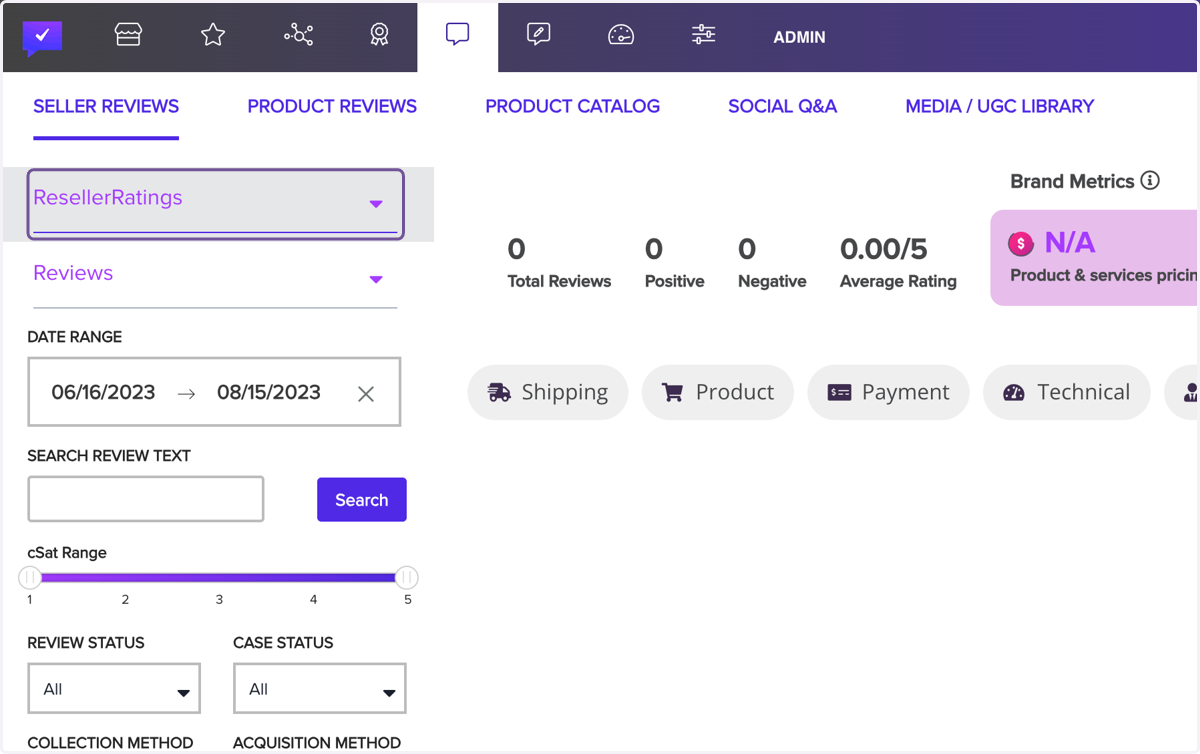
Task: Open the network nodes icon
Action: click(298, 35)
